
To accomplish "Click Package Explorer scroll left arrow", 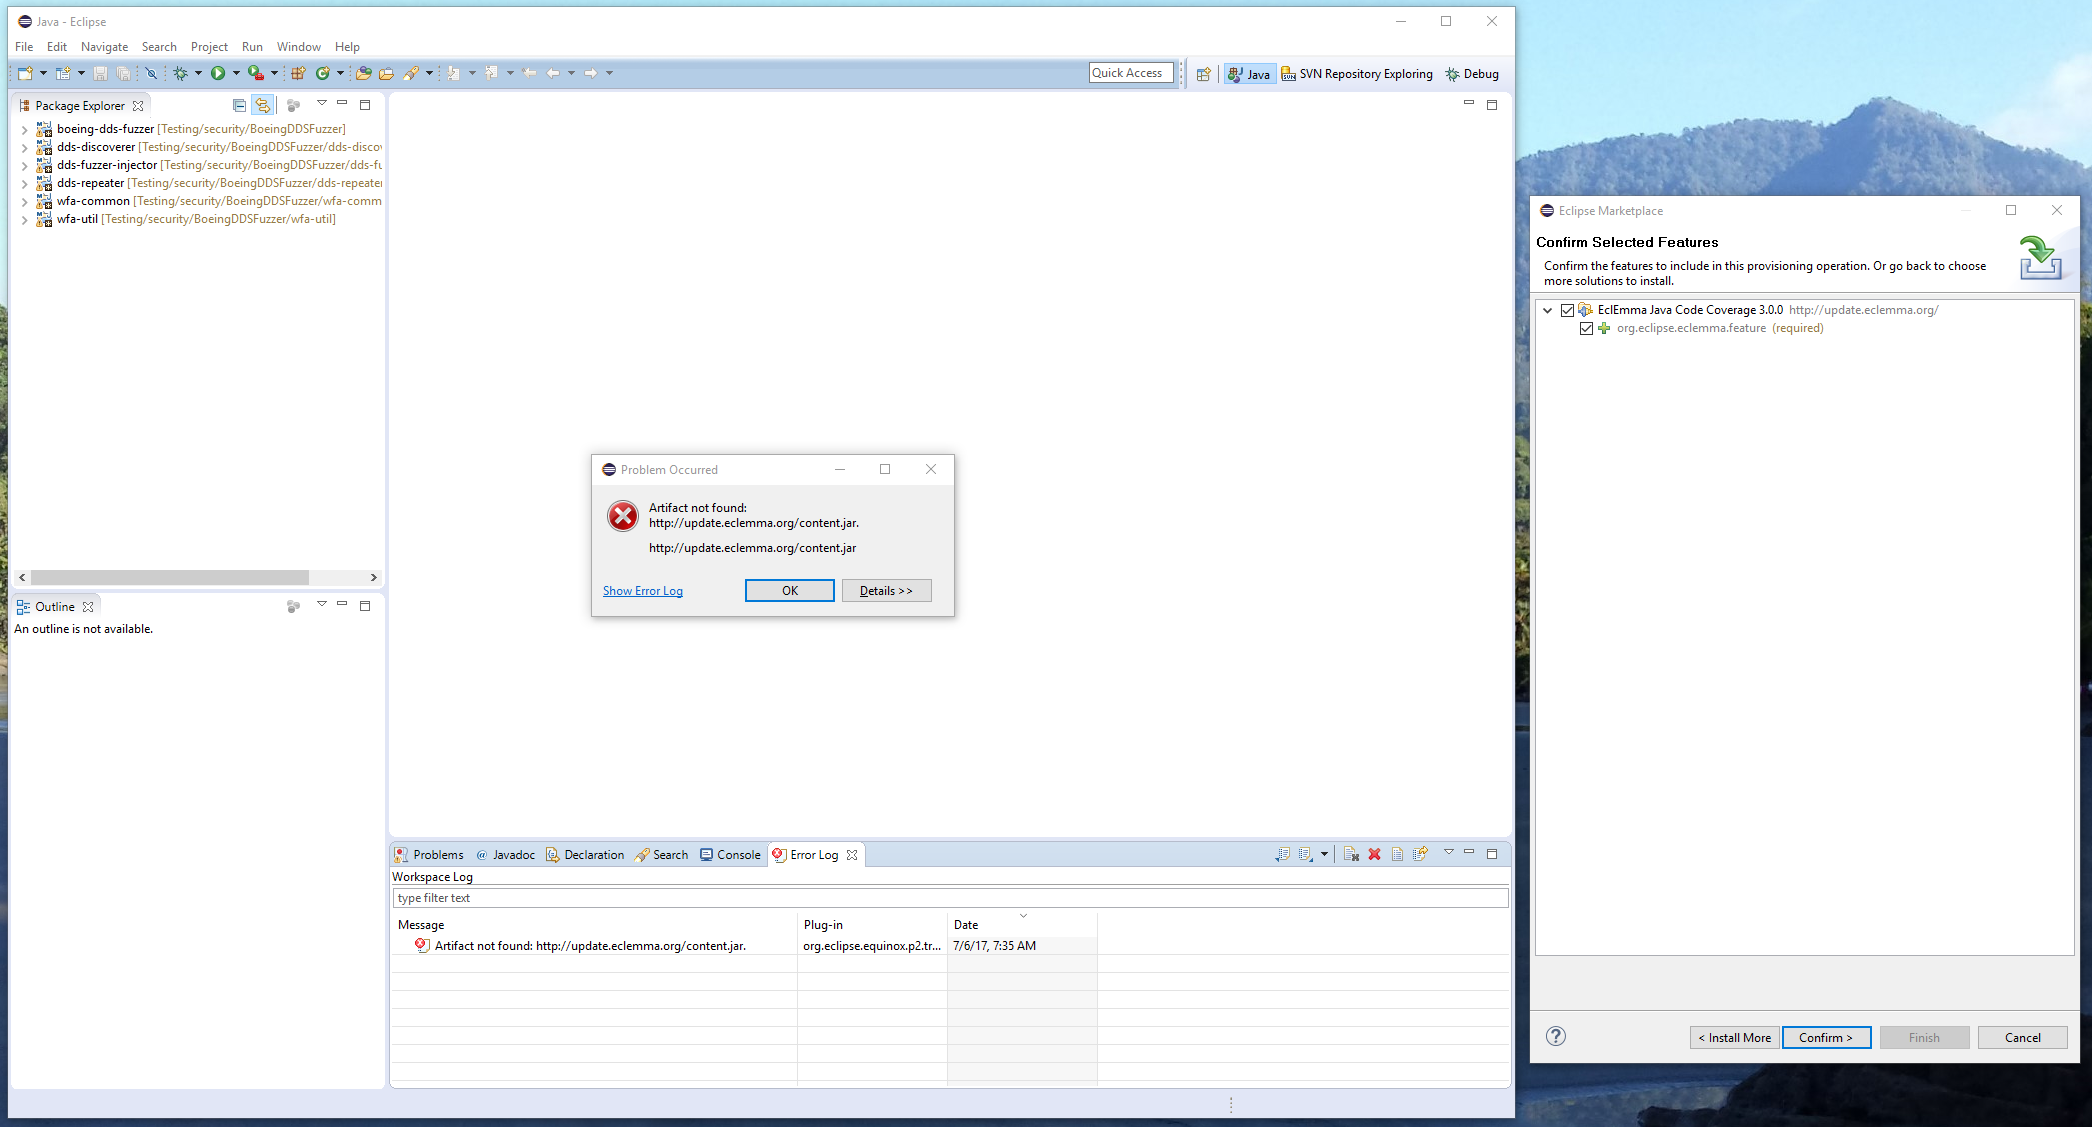I will (x=22, y=578).
